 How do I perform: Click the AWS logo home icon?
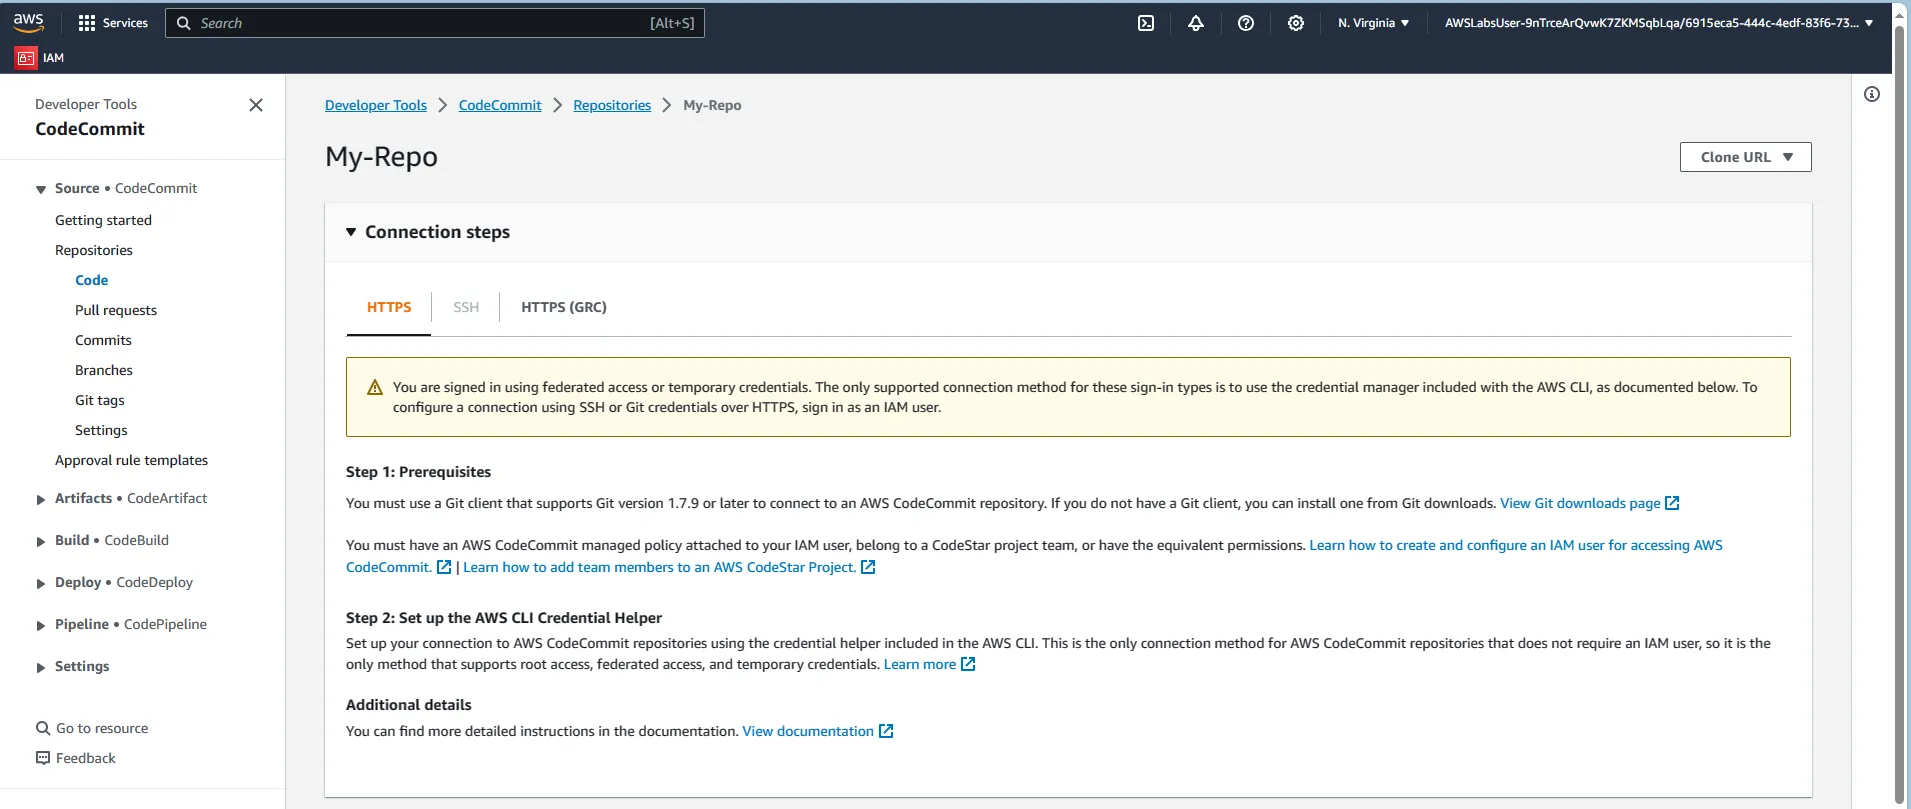(x=28, y=23)
